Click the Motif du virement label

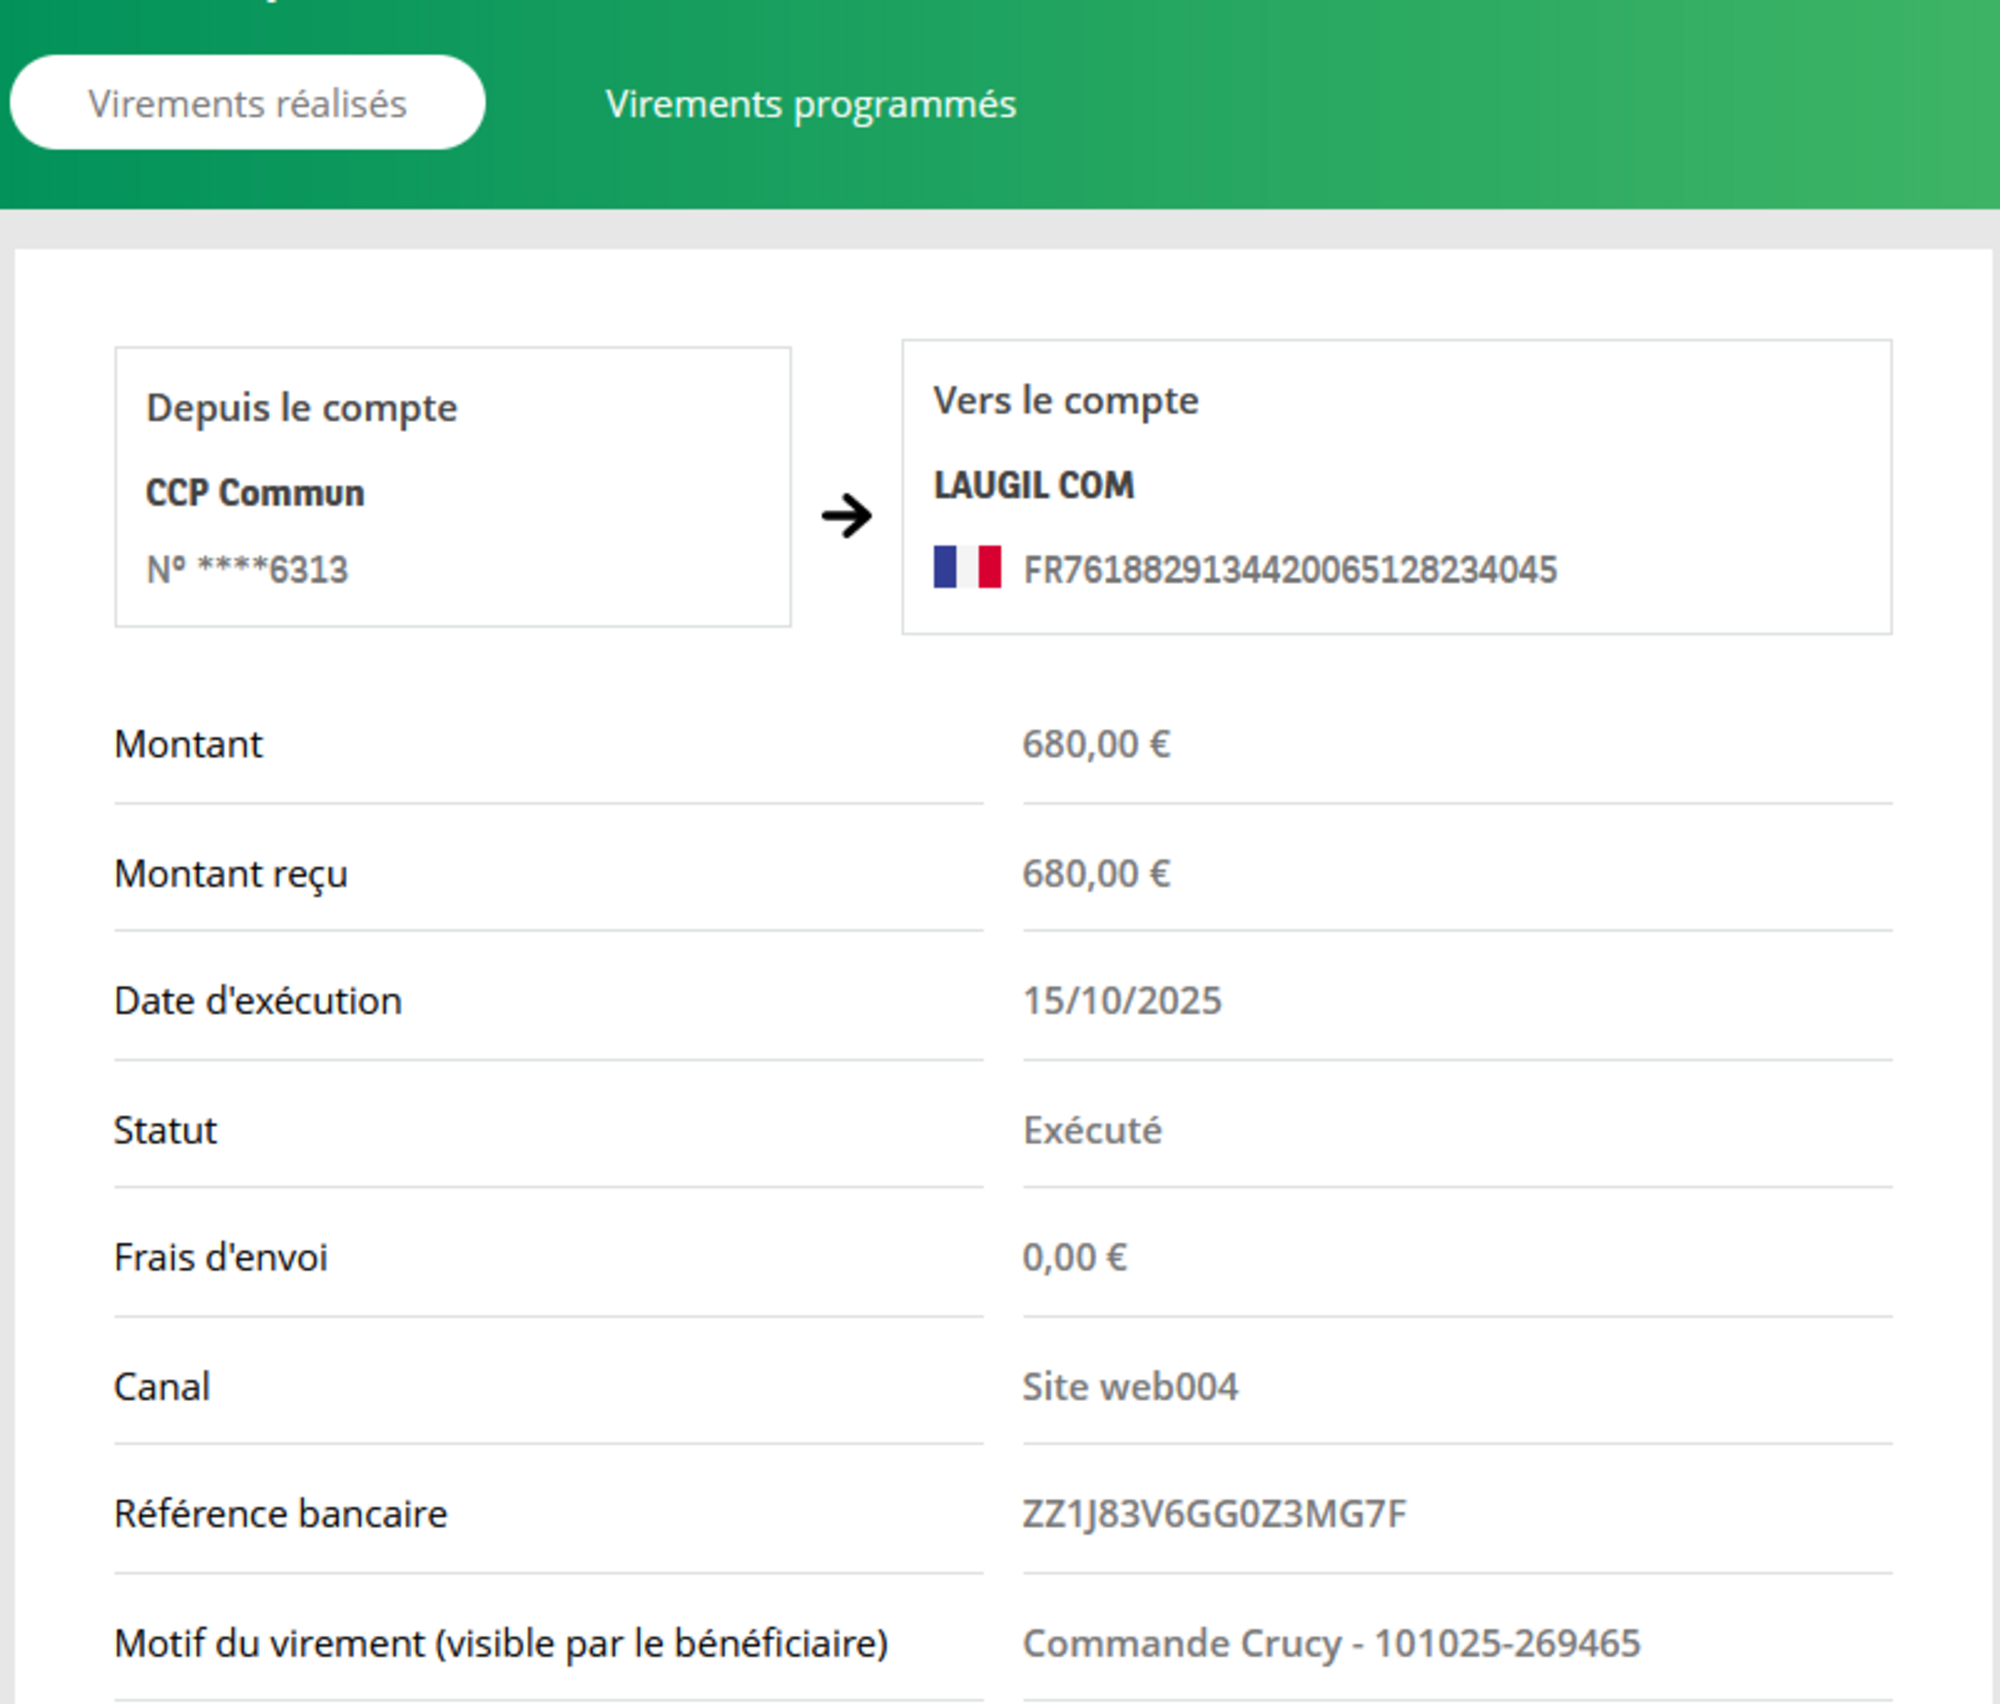click(500, 1643)
